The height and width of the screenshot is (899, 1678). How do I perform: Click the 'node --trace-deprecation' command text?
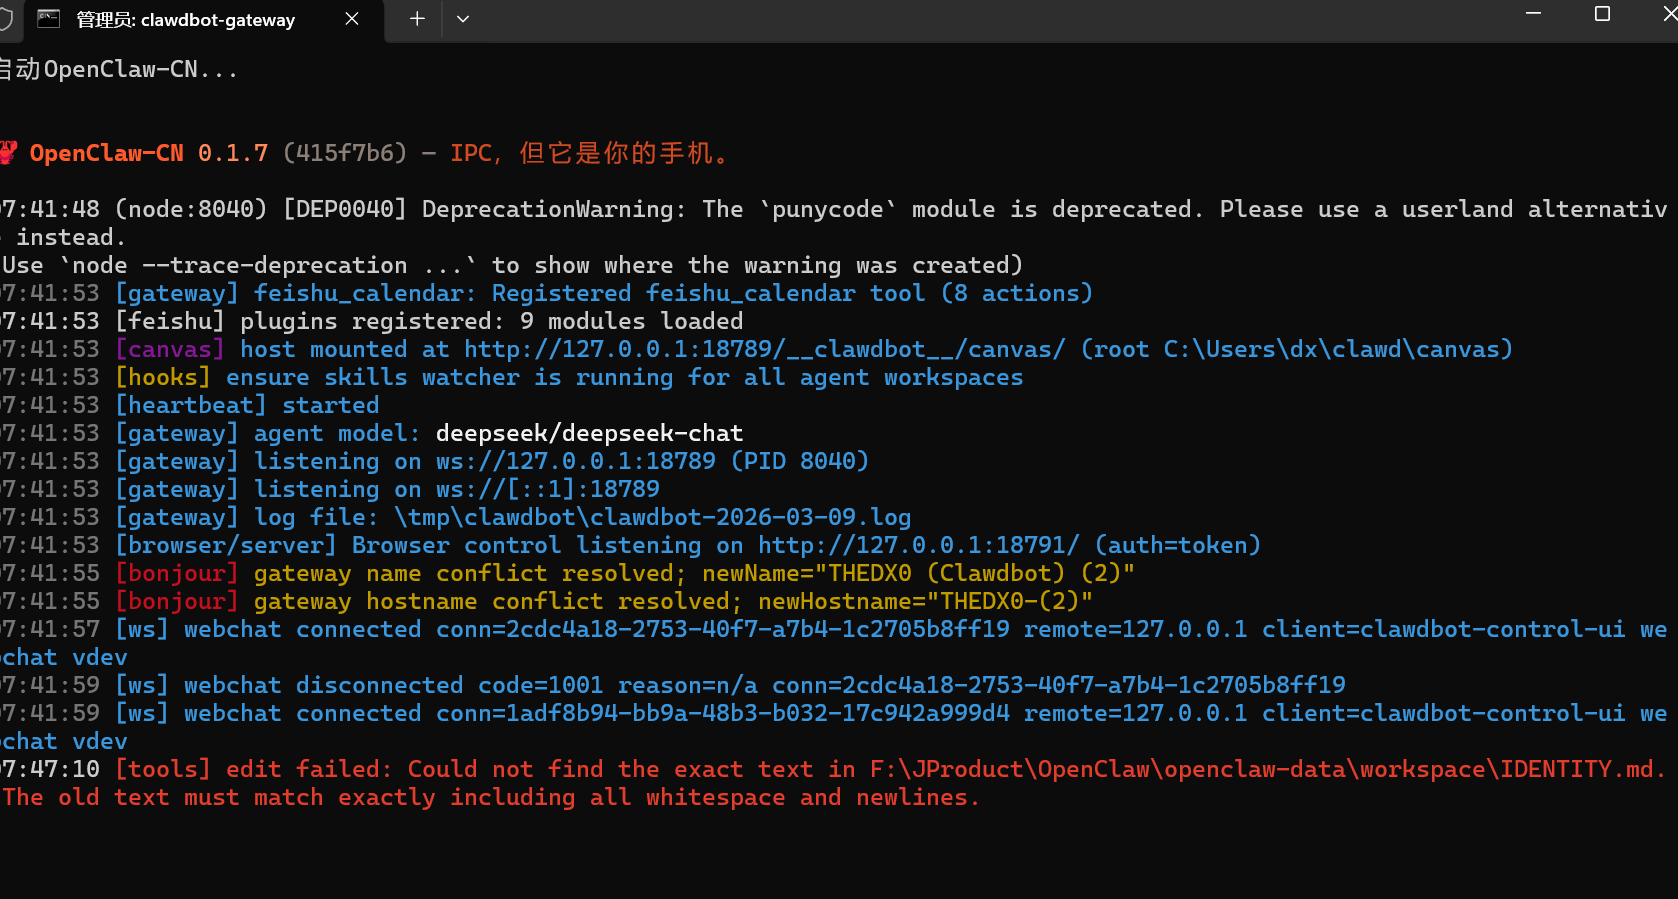pyautogui.click(x=240, y=265)
